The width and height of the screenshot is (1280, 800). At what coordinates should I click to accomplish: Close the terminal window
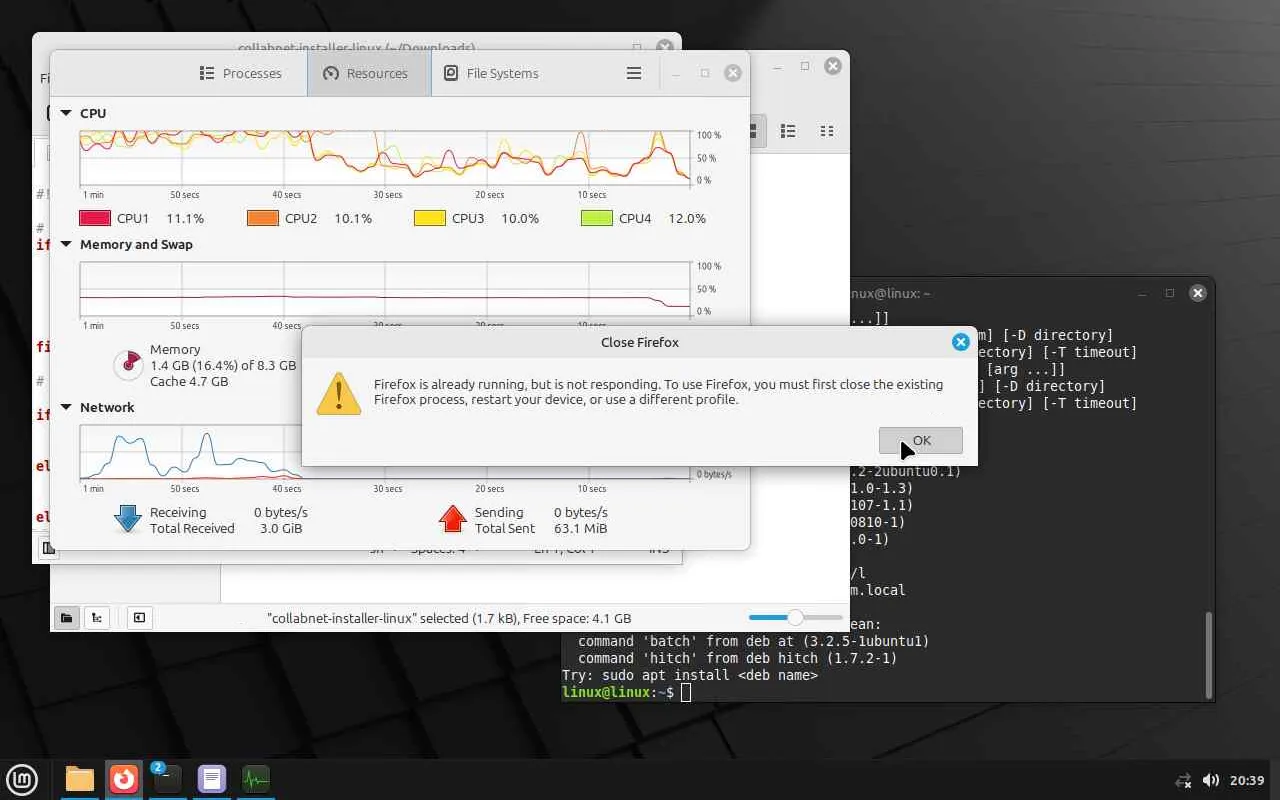[1198, 293]
